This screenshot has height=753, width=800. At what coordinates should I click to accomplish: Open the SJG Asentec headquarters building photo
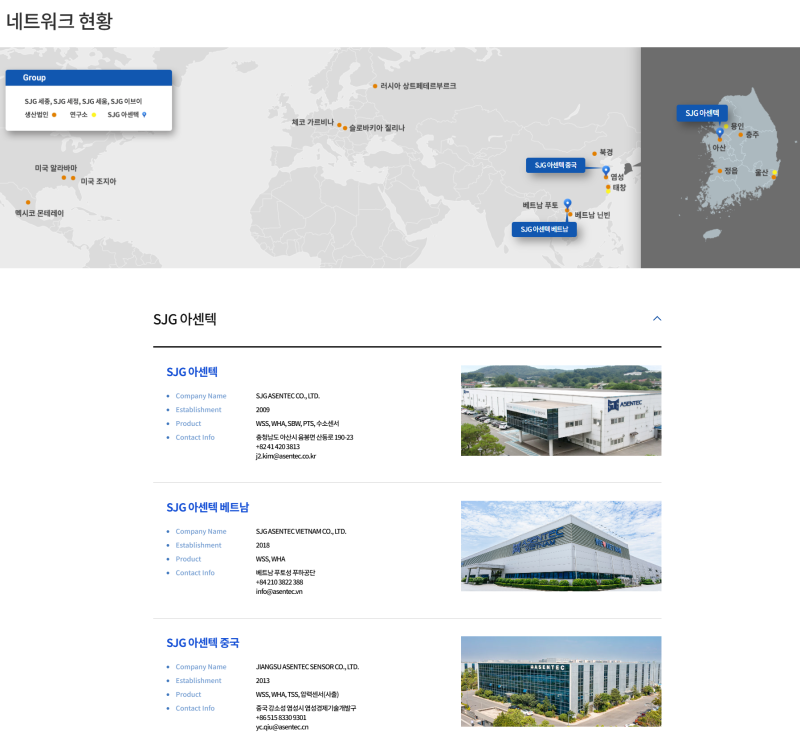[560, 410]
